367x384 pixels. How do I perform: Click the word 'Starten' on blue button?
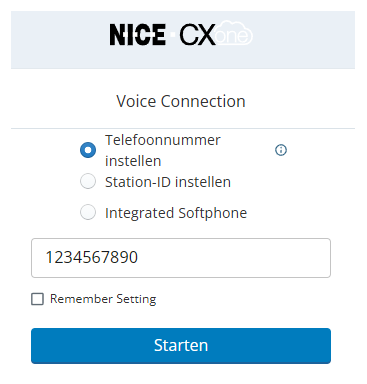[181, 345]
